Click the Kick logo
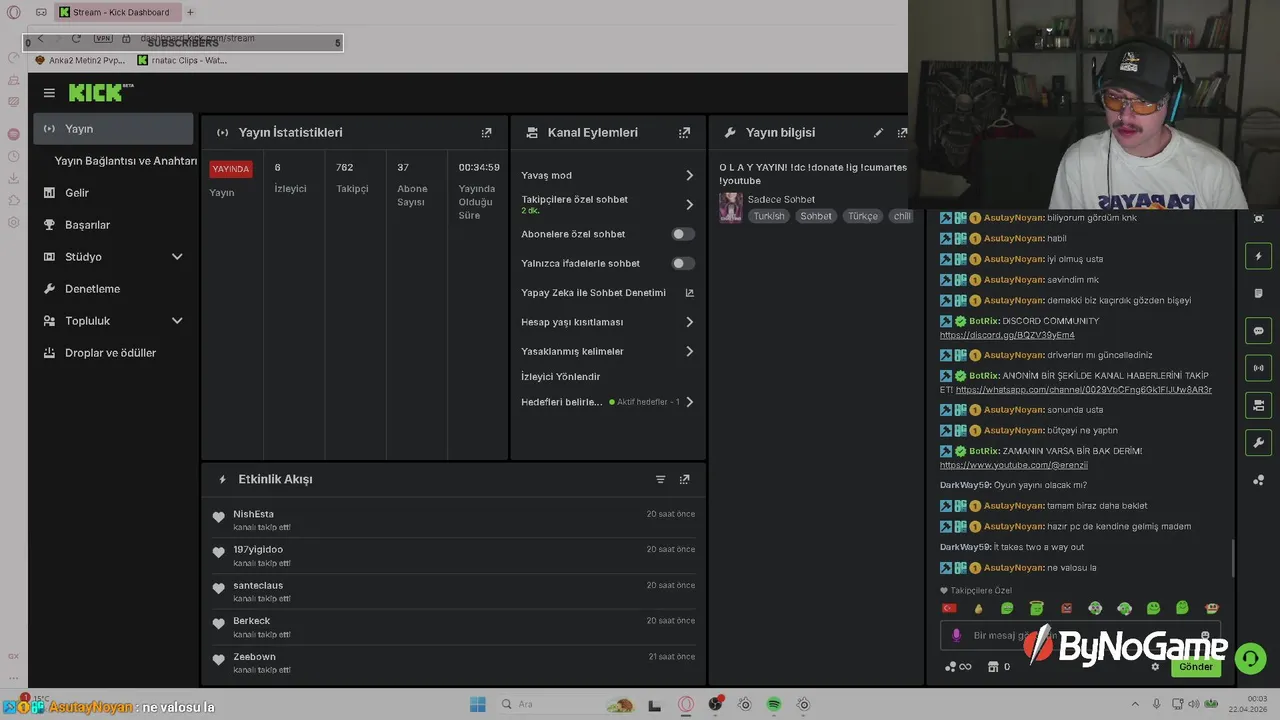 (101, 92)
